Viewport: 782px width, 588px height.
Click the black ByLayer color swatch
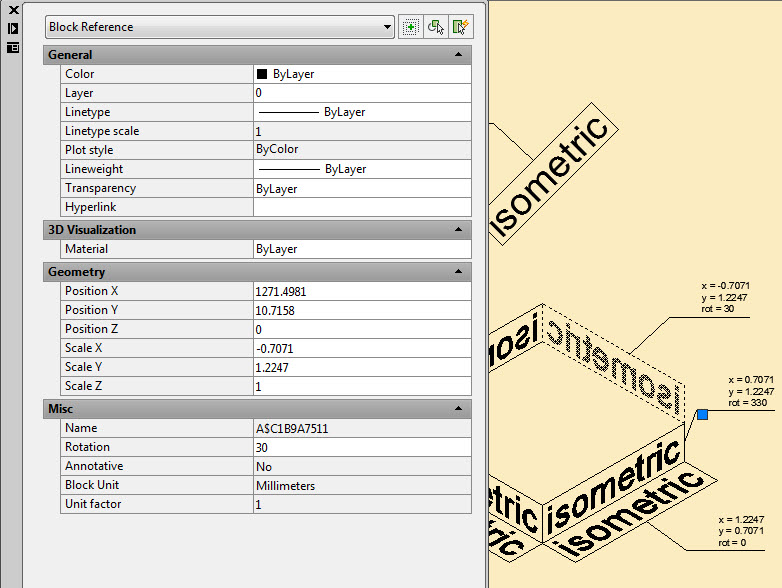[262, 74]
